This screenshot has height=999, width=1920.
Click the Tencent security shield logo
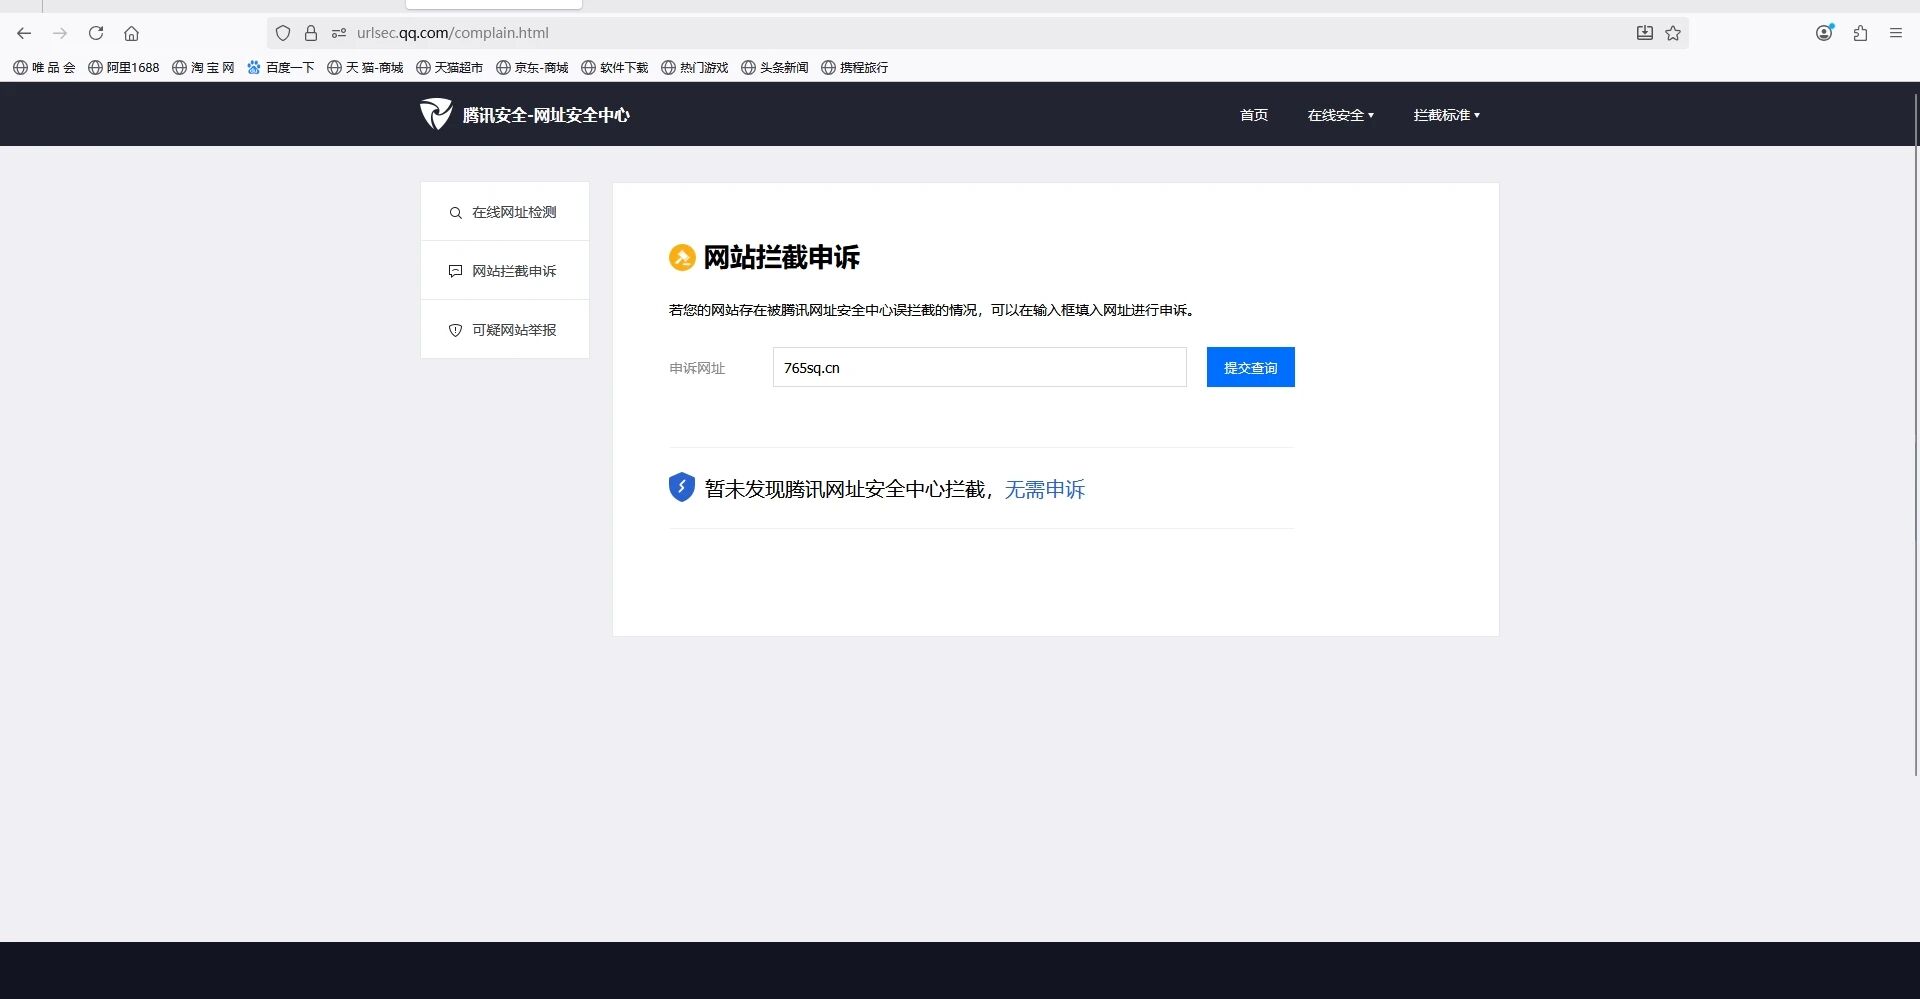coord(436,114)
